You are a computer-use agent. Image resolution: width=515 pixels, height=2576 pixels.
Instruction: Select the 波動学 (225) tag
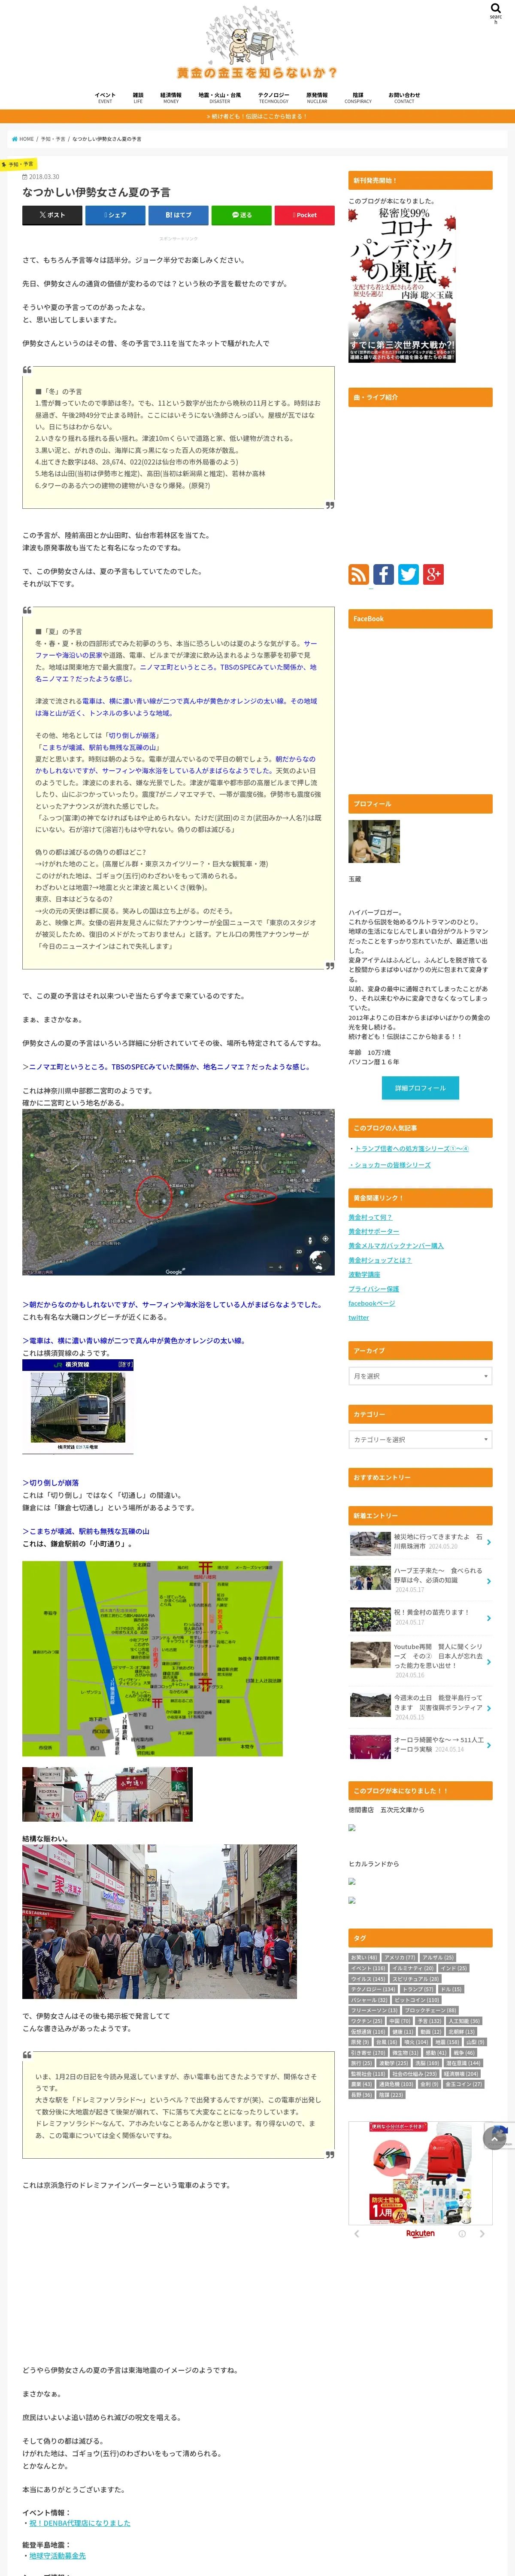[393, 2063]
